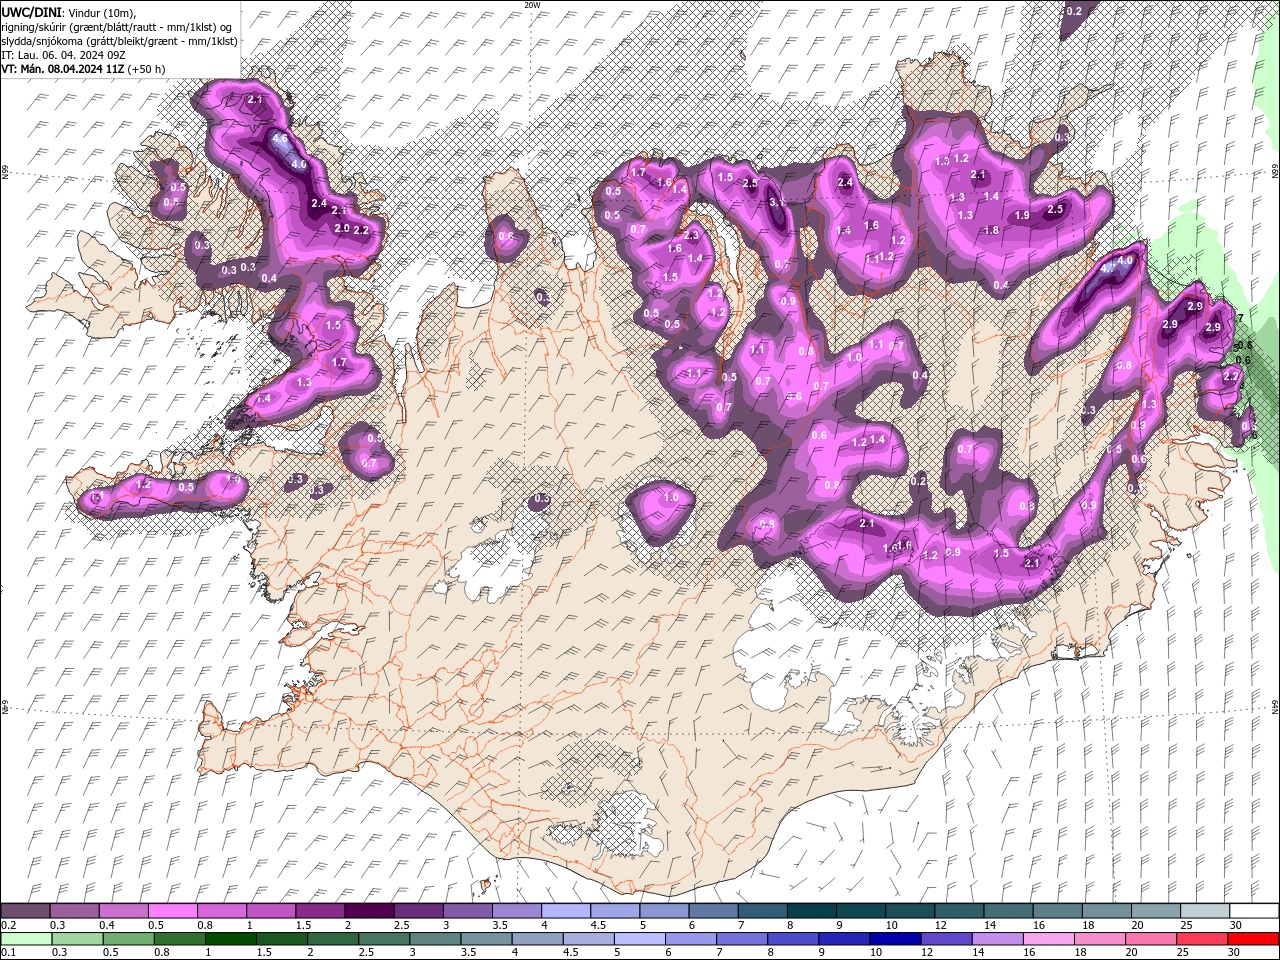Viewport: 1280px width, 960px height.
Task: Click the '1.8' value on the map
Action: [x=991, y=231]
